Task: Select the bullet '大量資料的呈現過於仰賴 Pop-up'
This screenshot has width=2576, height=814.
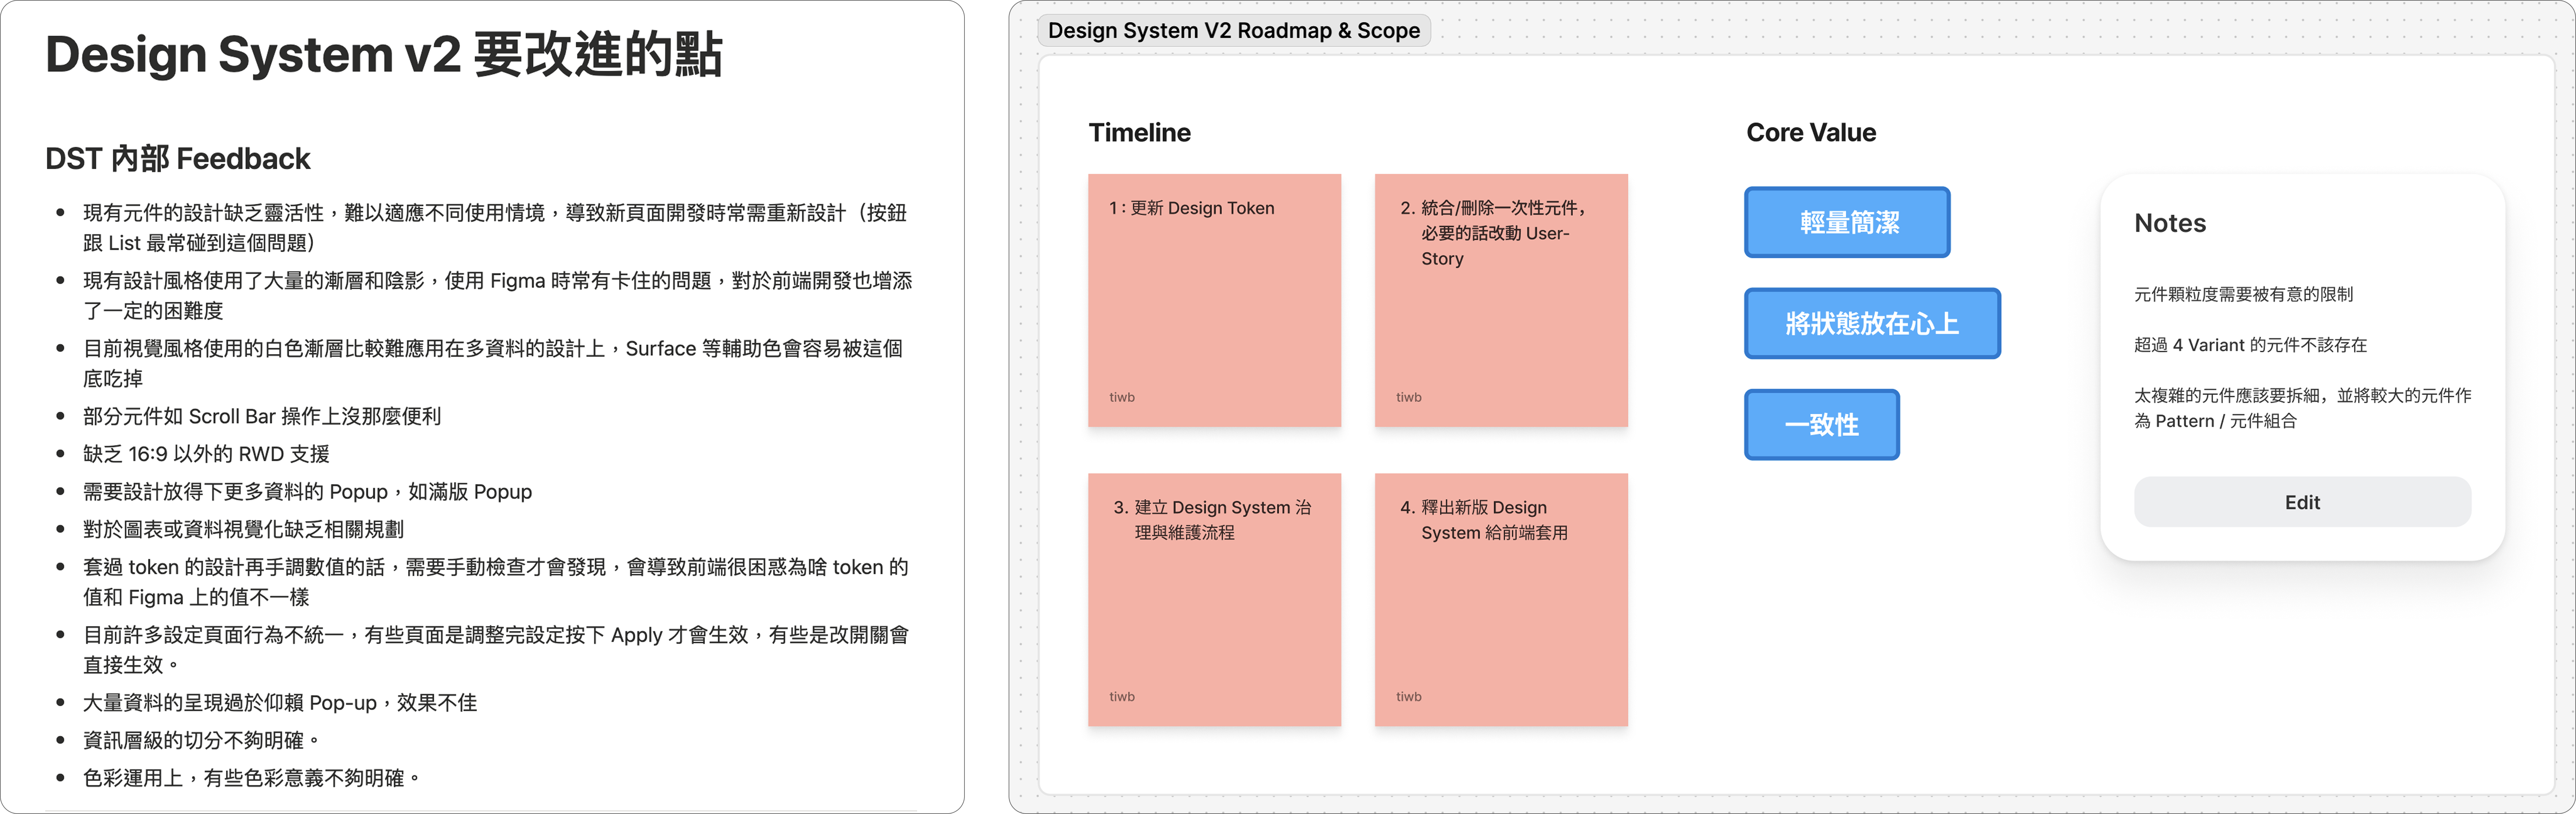Action: coord(280,703)
